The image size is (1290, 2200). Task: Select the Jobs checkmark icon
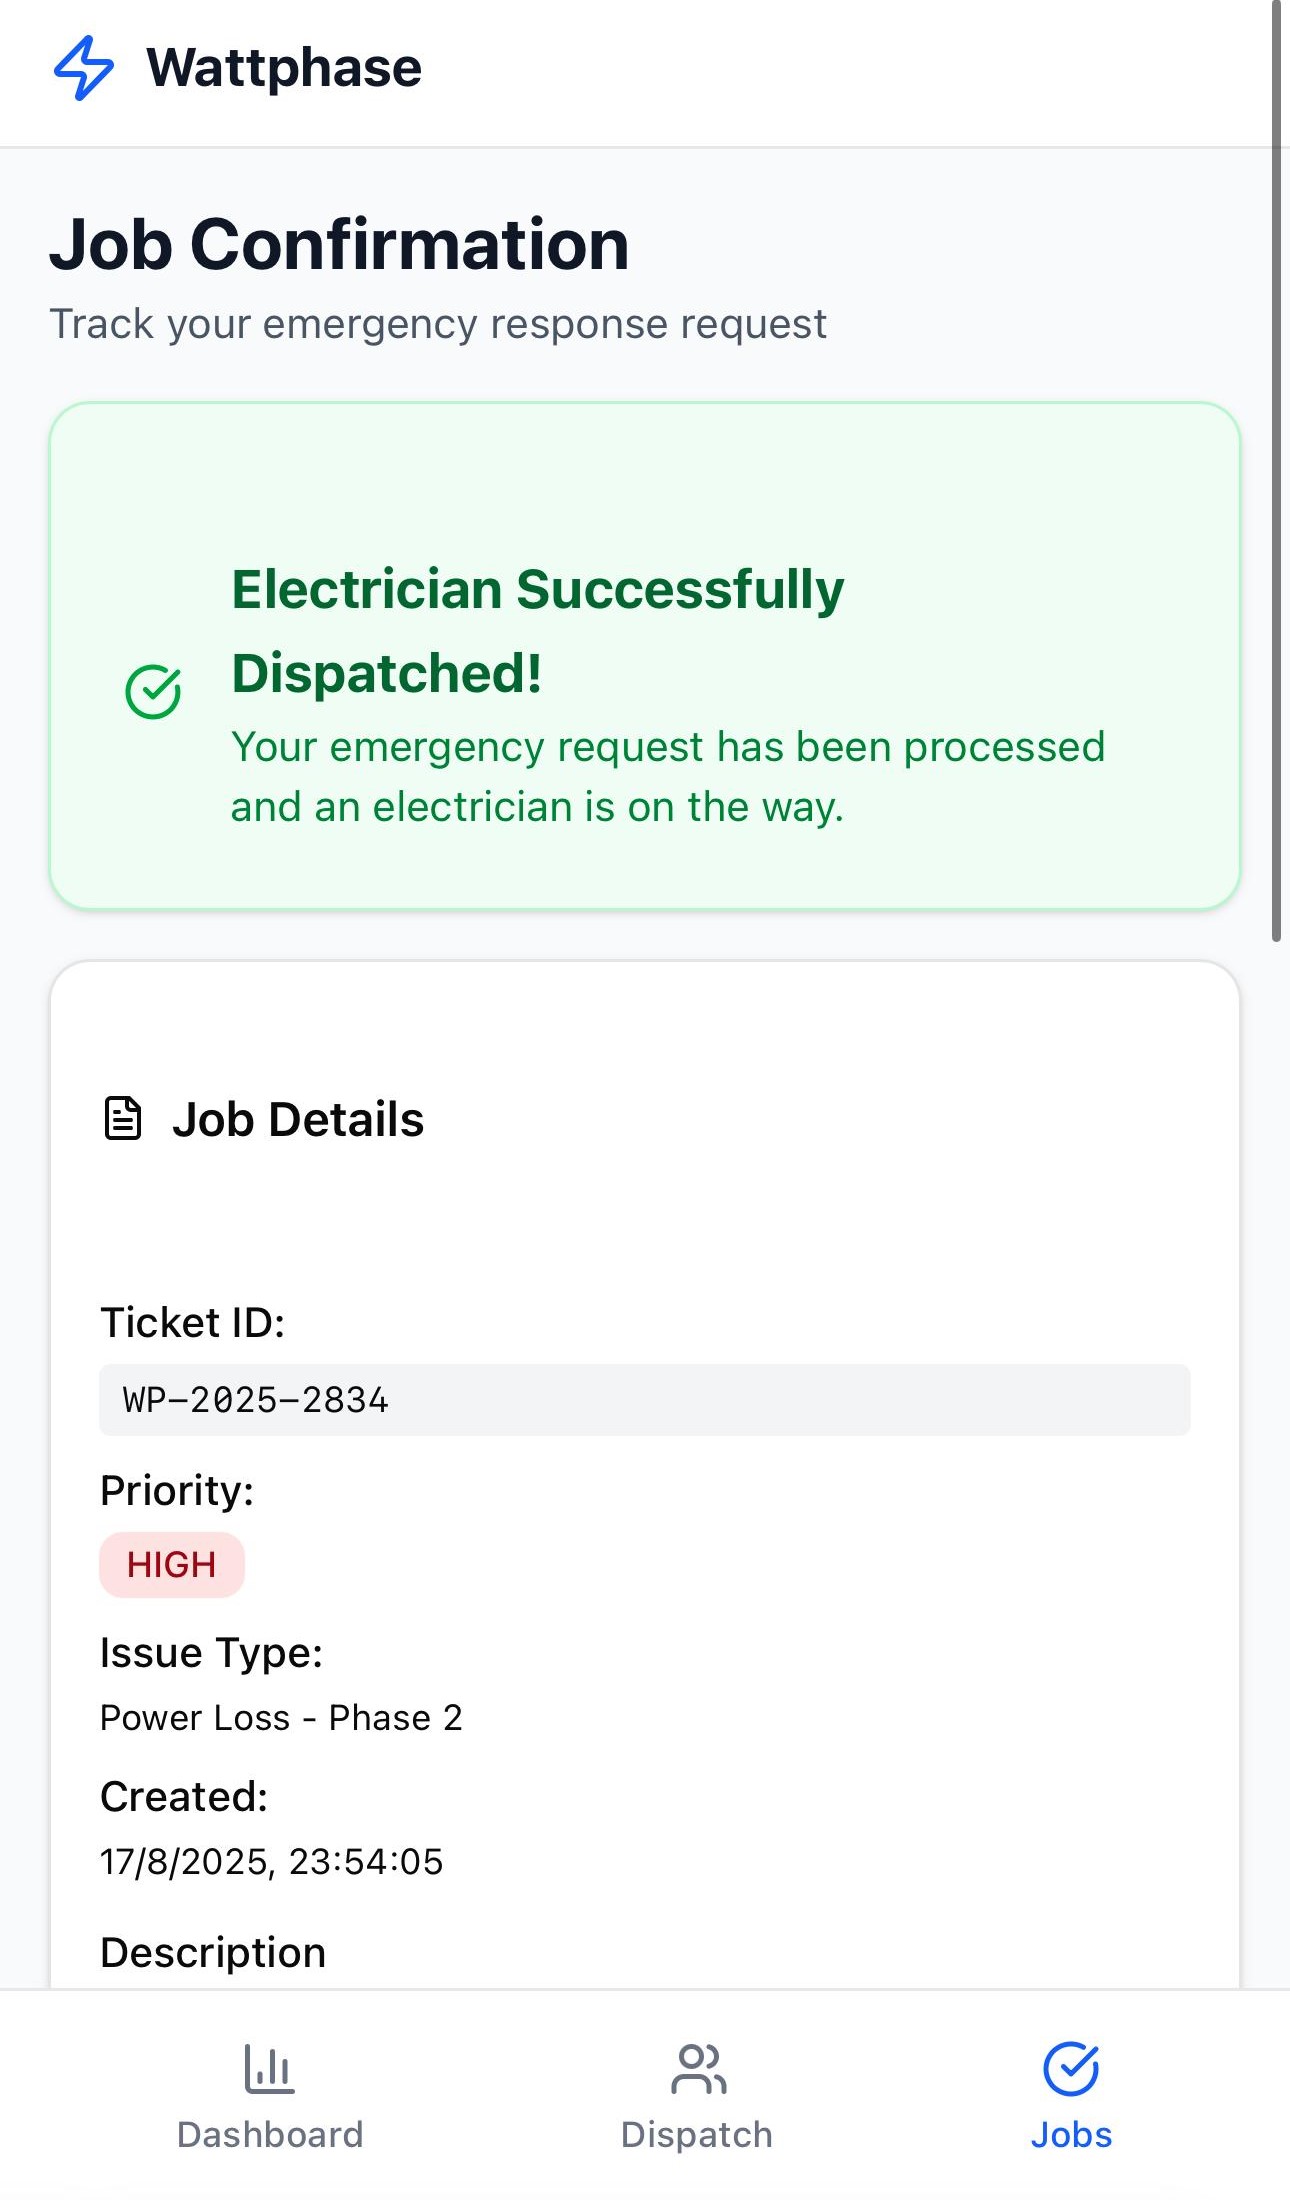pyautogui.click(x=1071, y=2069)
